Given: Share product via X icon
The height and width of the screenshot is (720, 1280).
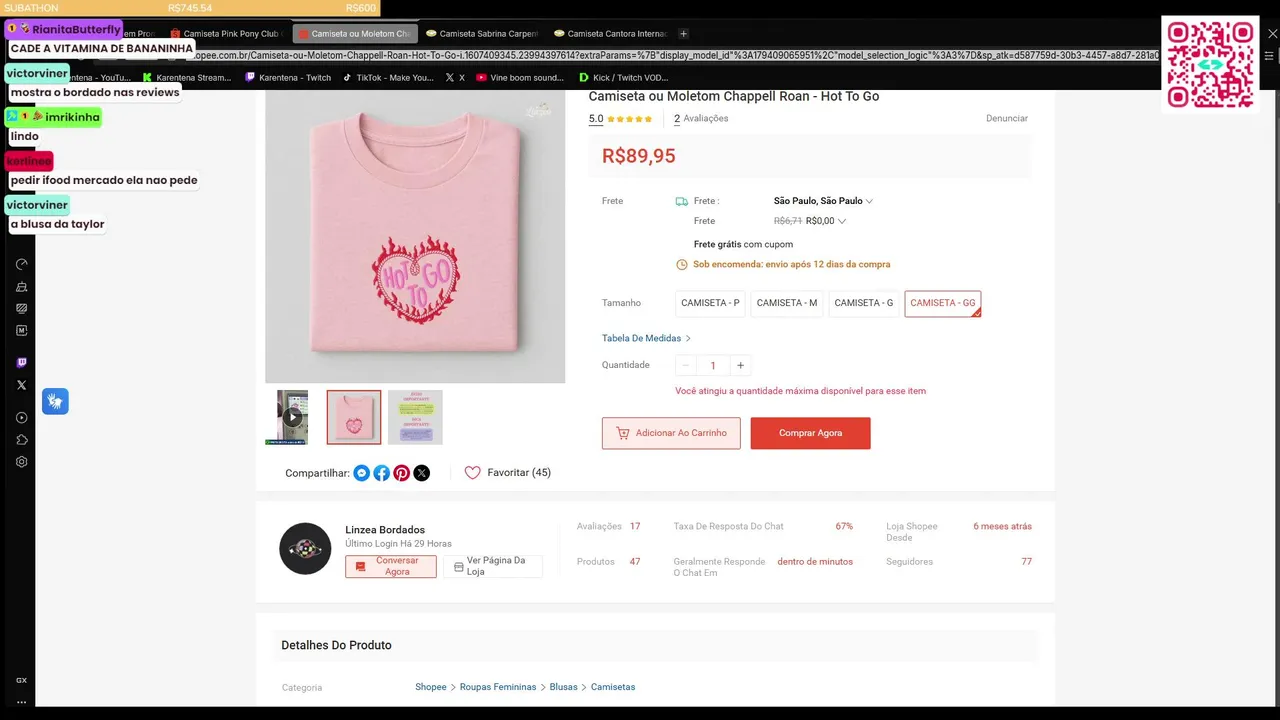Looking at the screenshot, I should (422, 473).
